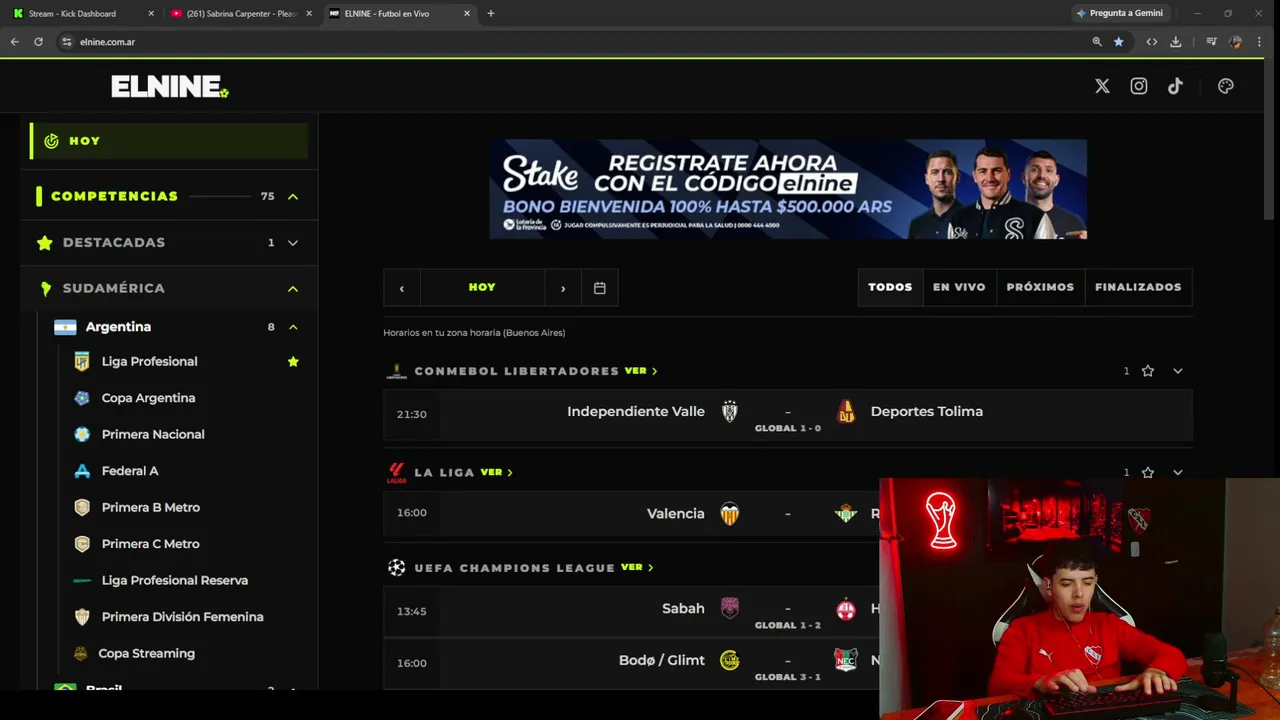Viewport: 1280px width, 720px height.
Task: Toggle favorite star for La Liga
Action: tap(1148, 473)
